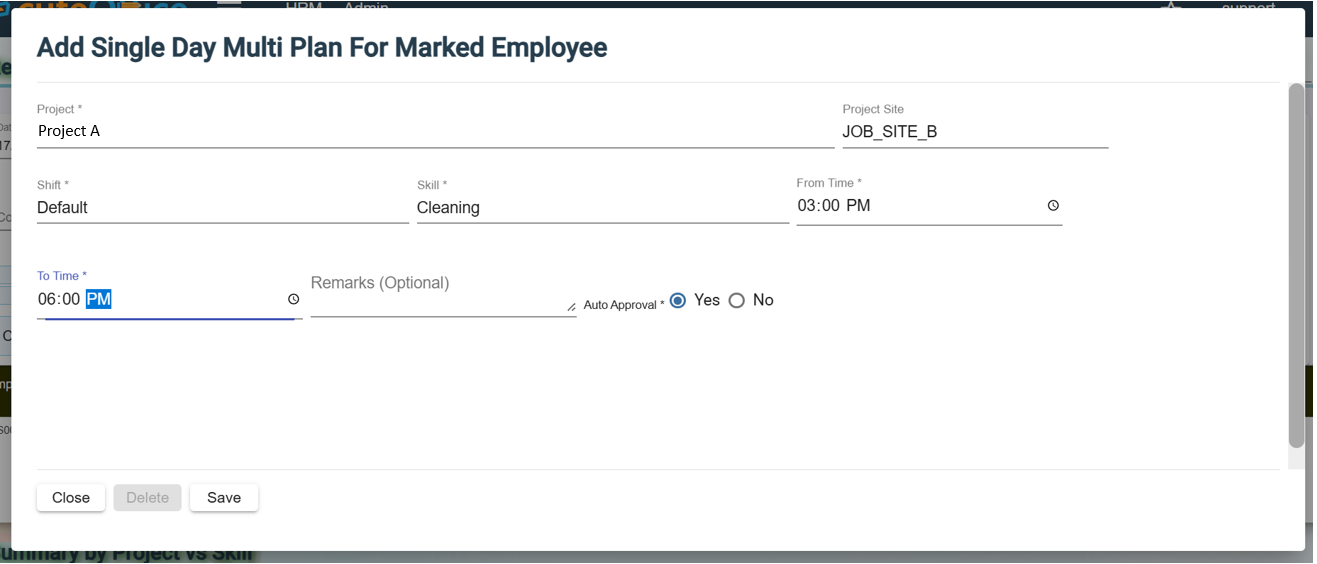Open the Project selector showing Project A

tap(435, 131)
